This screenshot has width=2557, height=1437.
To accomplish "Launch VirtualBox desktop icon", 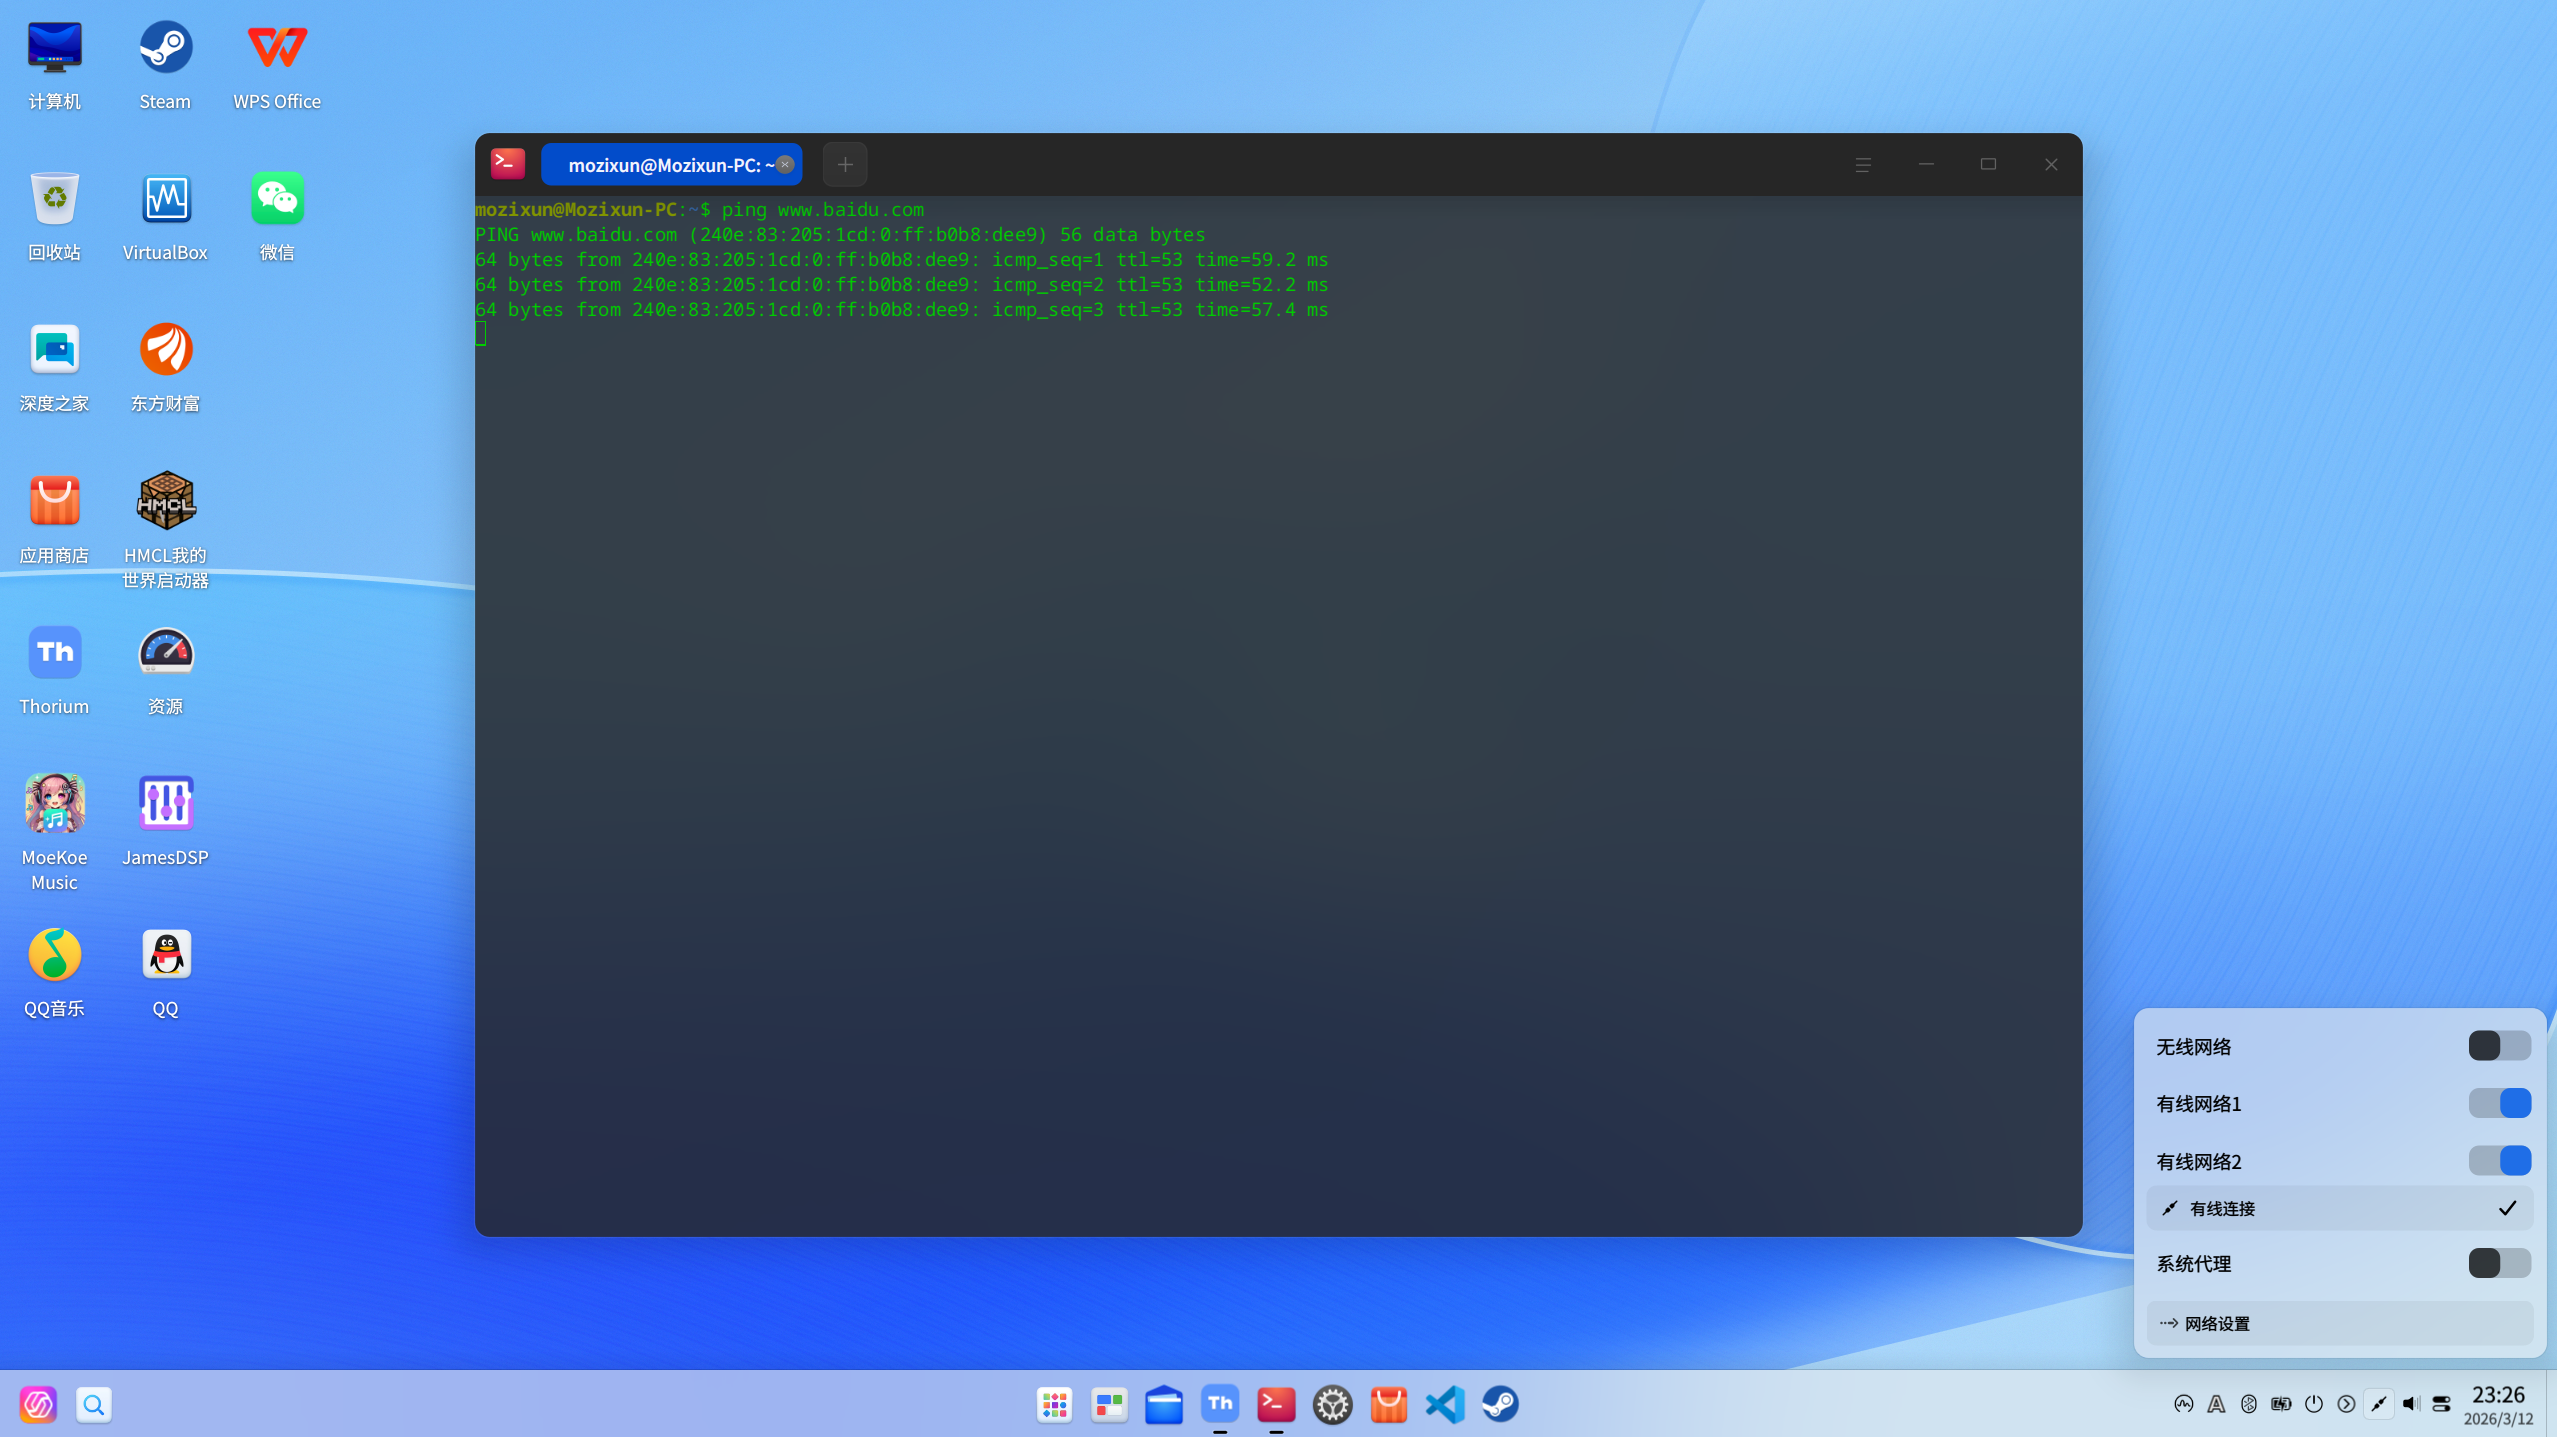I will (165, 199).
